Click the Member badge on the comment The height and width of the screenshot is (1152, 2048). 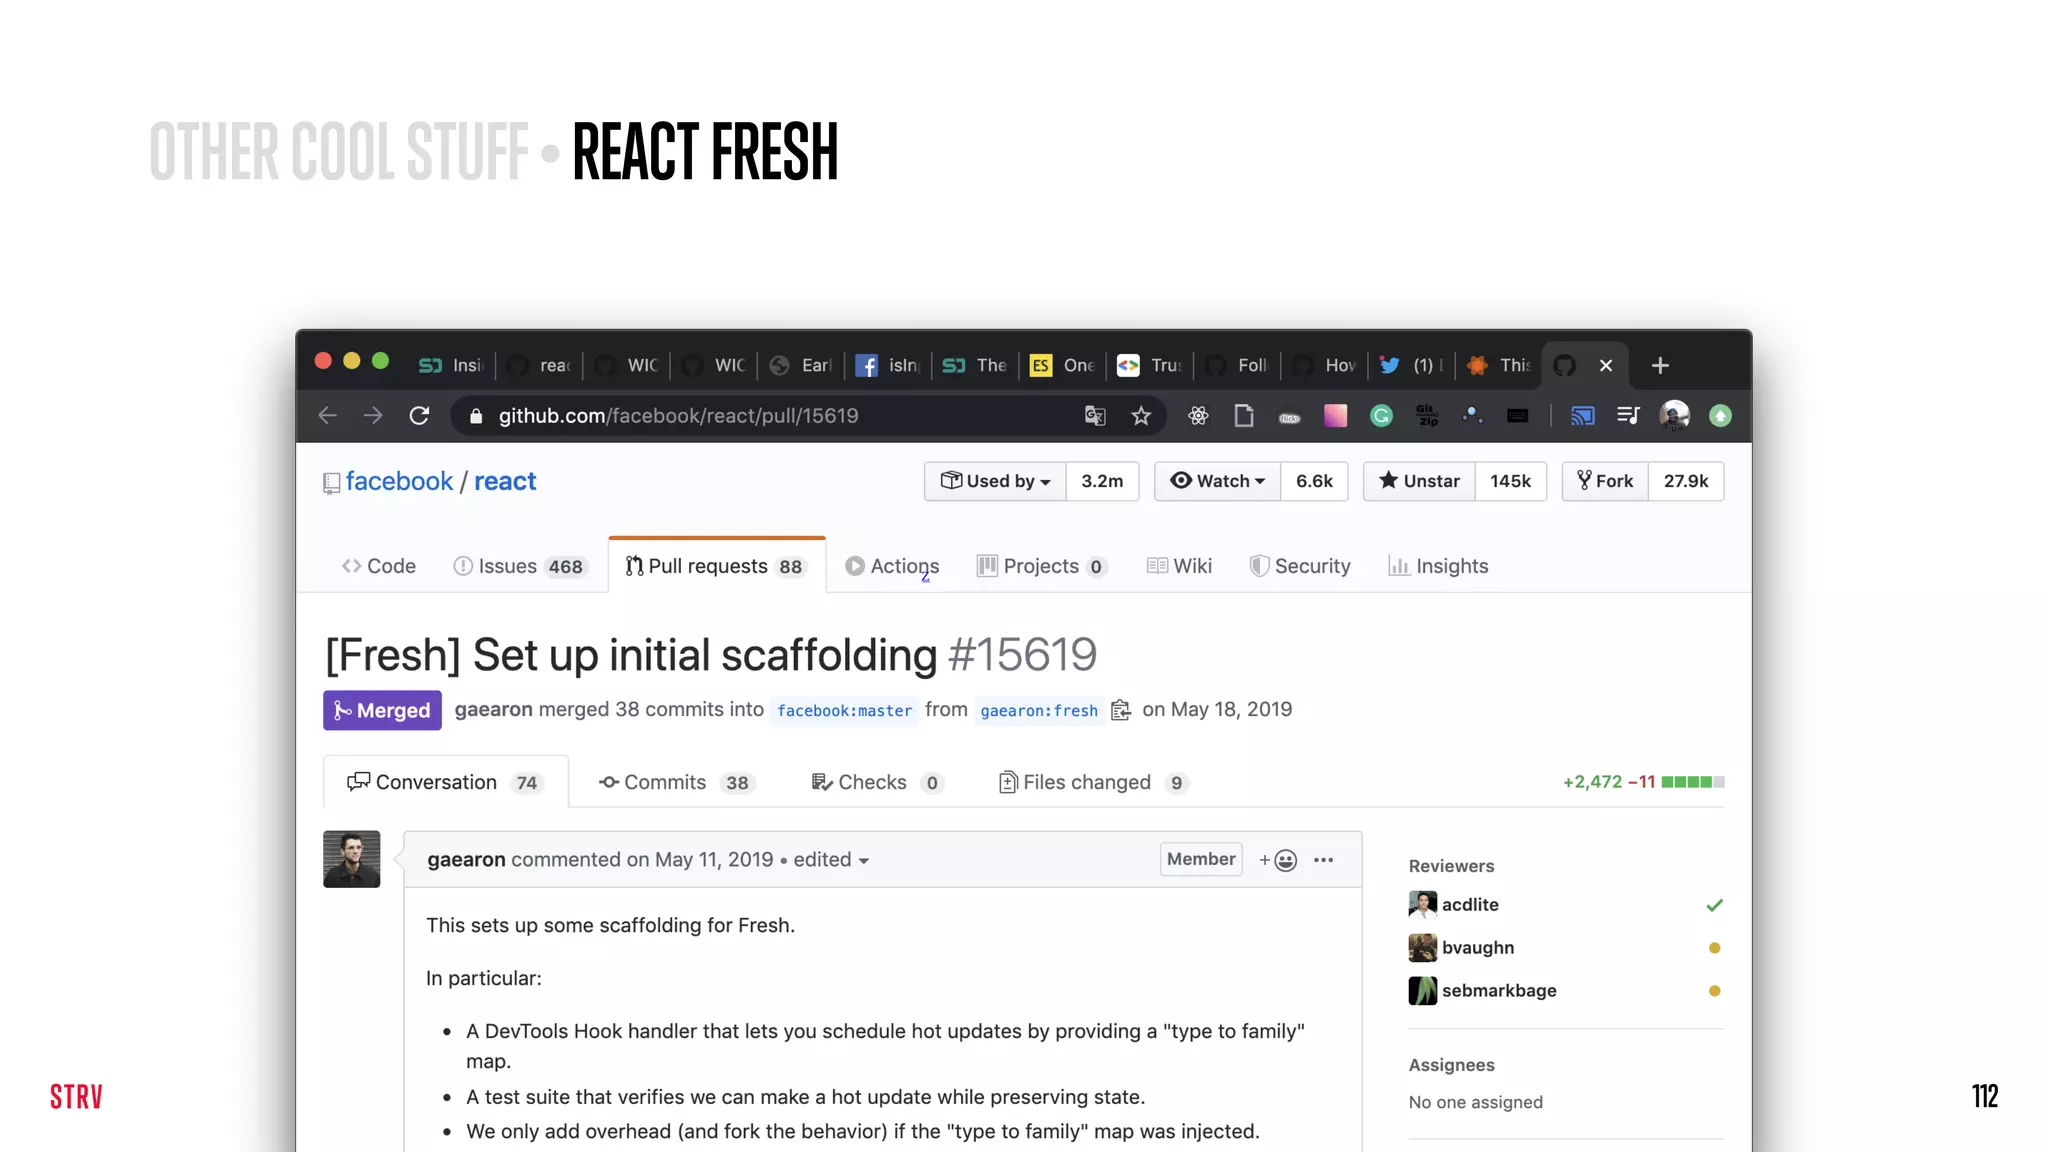[x=1201, y=859]
